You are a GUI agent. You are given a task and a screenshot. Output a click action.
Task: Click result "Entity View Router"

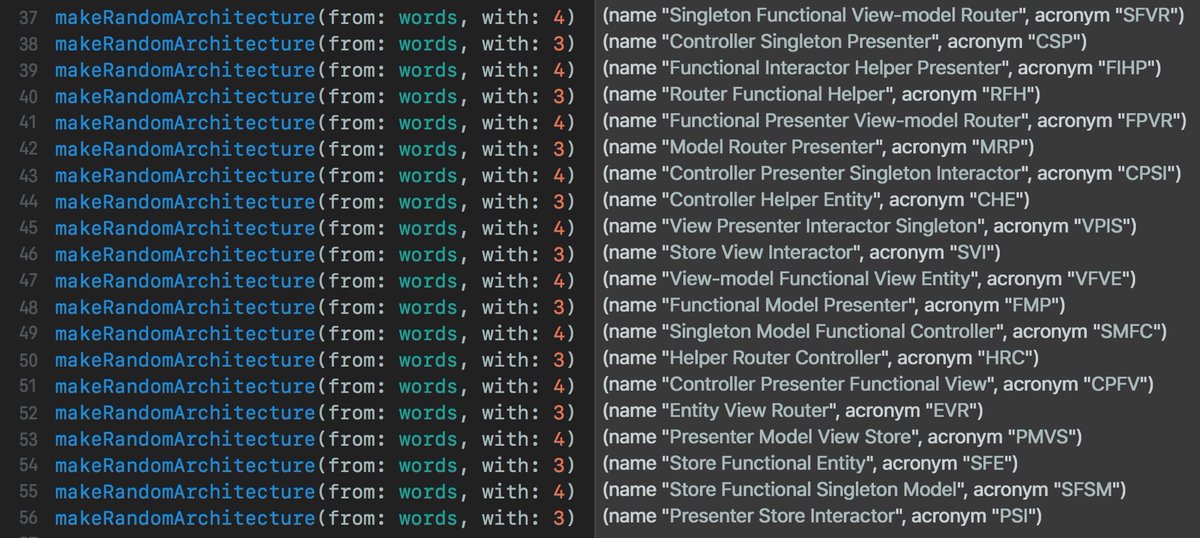[x=794, y=413]
